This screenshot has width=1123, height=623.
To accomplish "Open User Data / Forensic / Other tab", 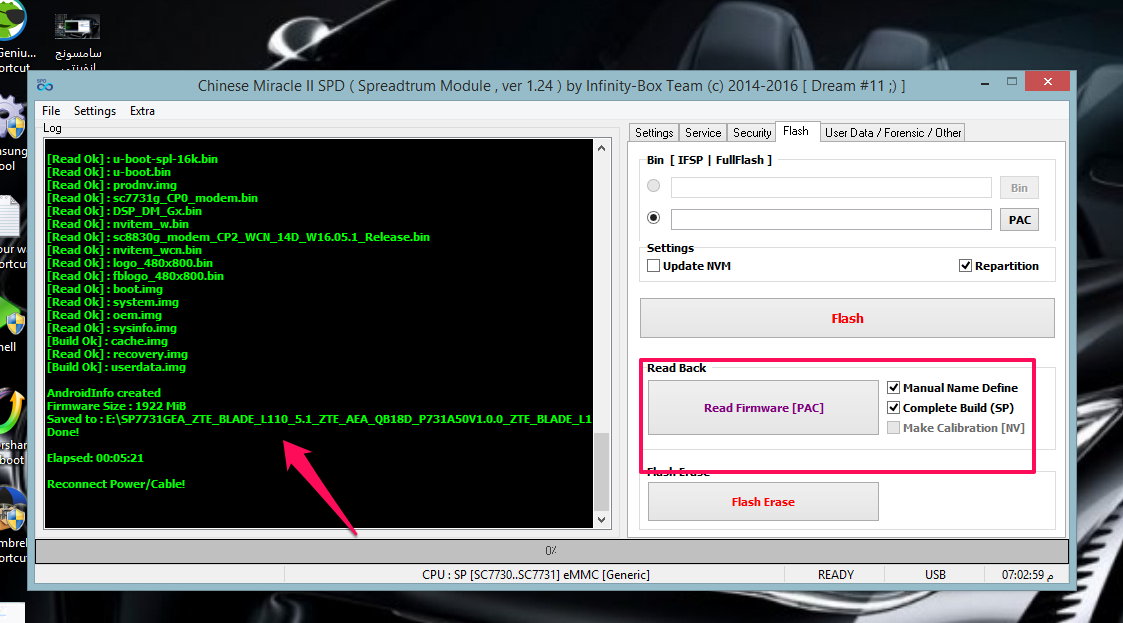I will click(892, 132).
